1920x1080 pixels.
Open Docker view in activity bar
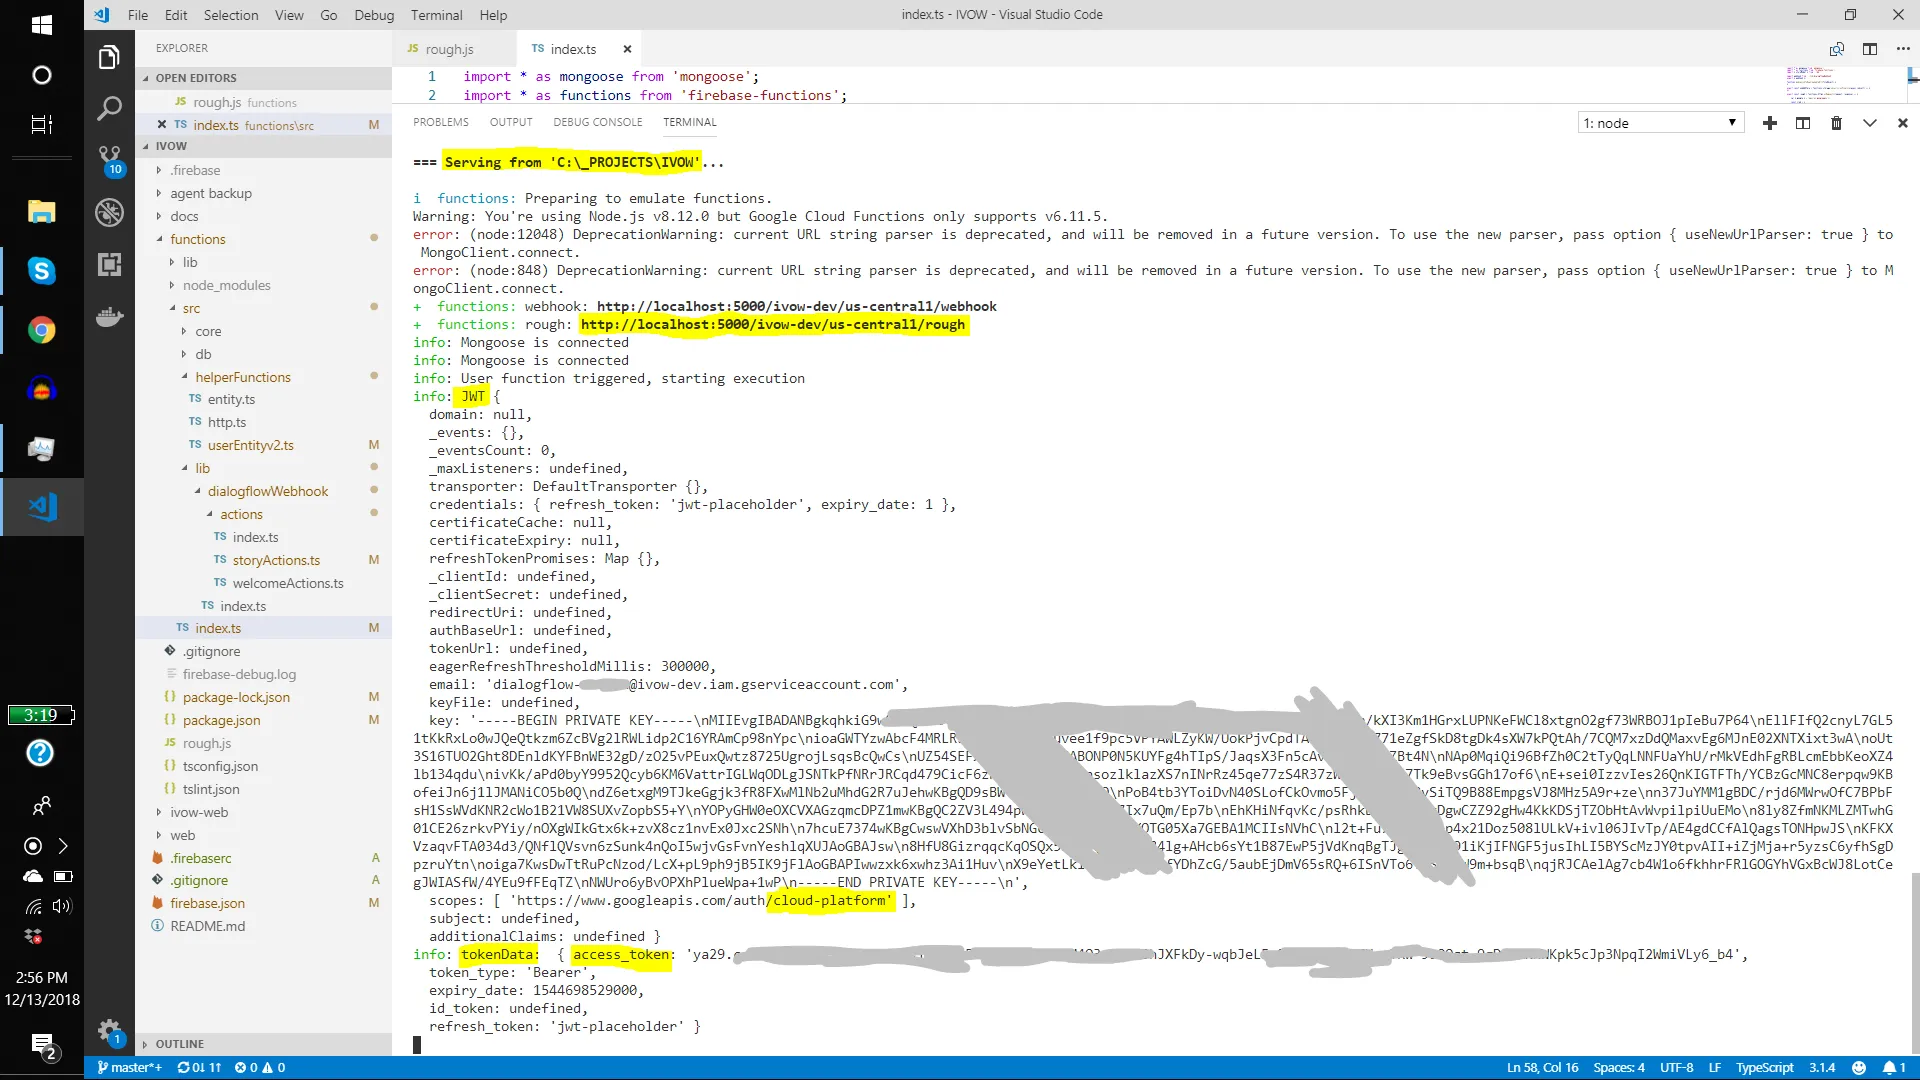click(x=109, y=317)
